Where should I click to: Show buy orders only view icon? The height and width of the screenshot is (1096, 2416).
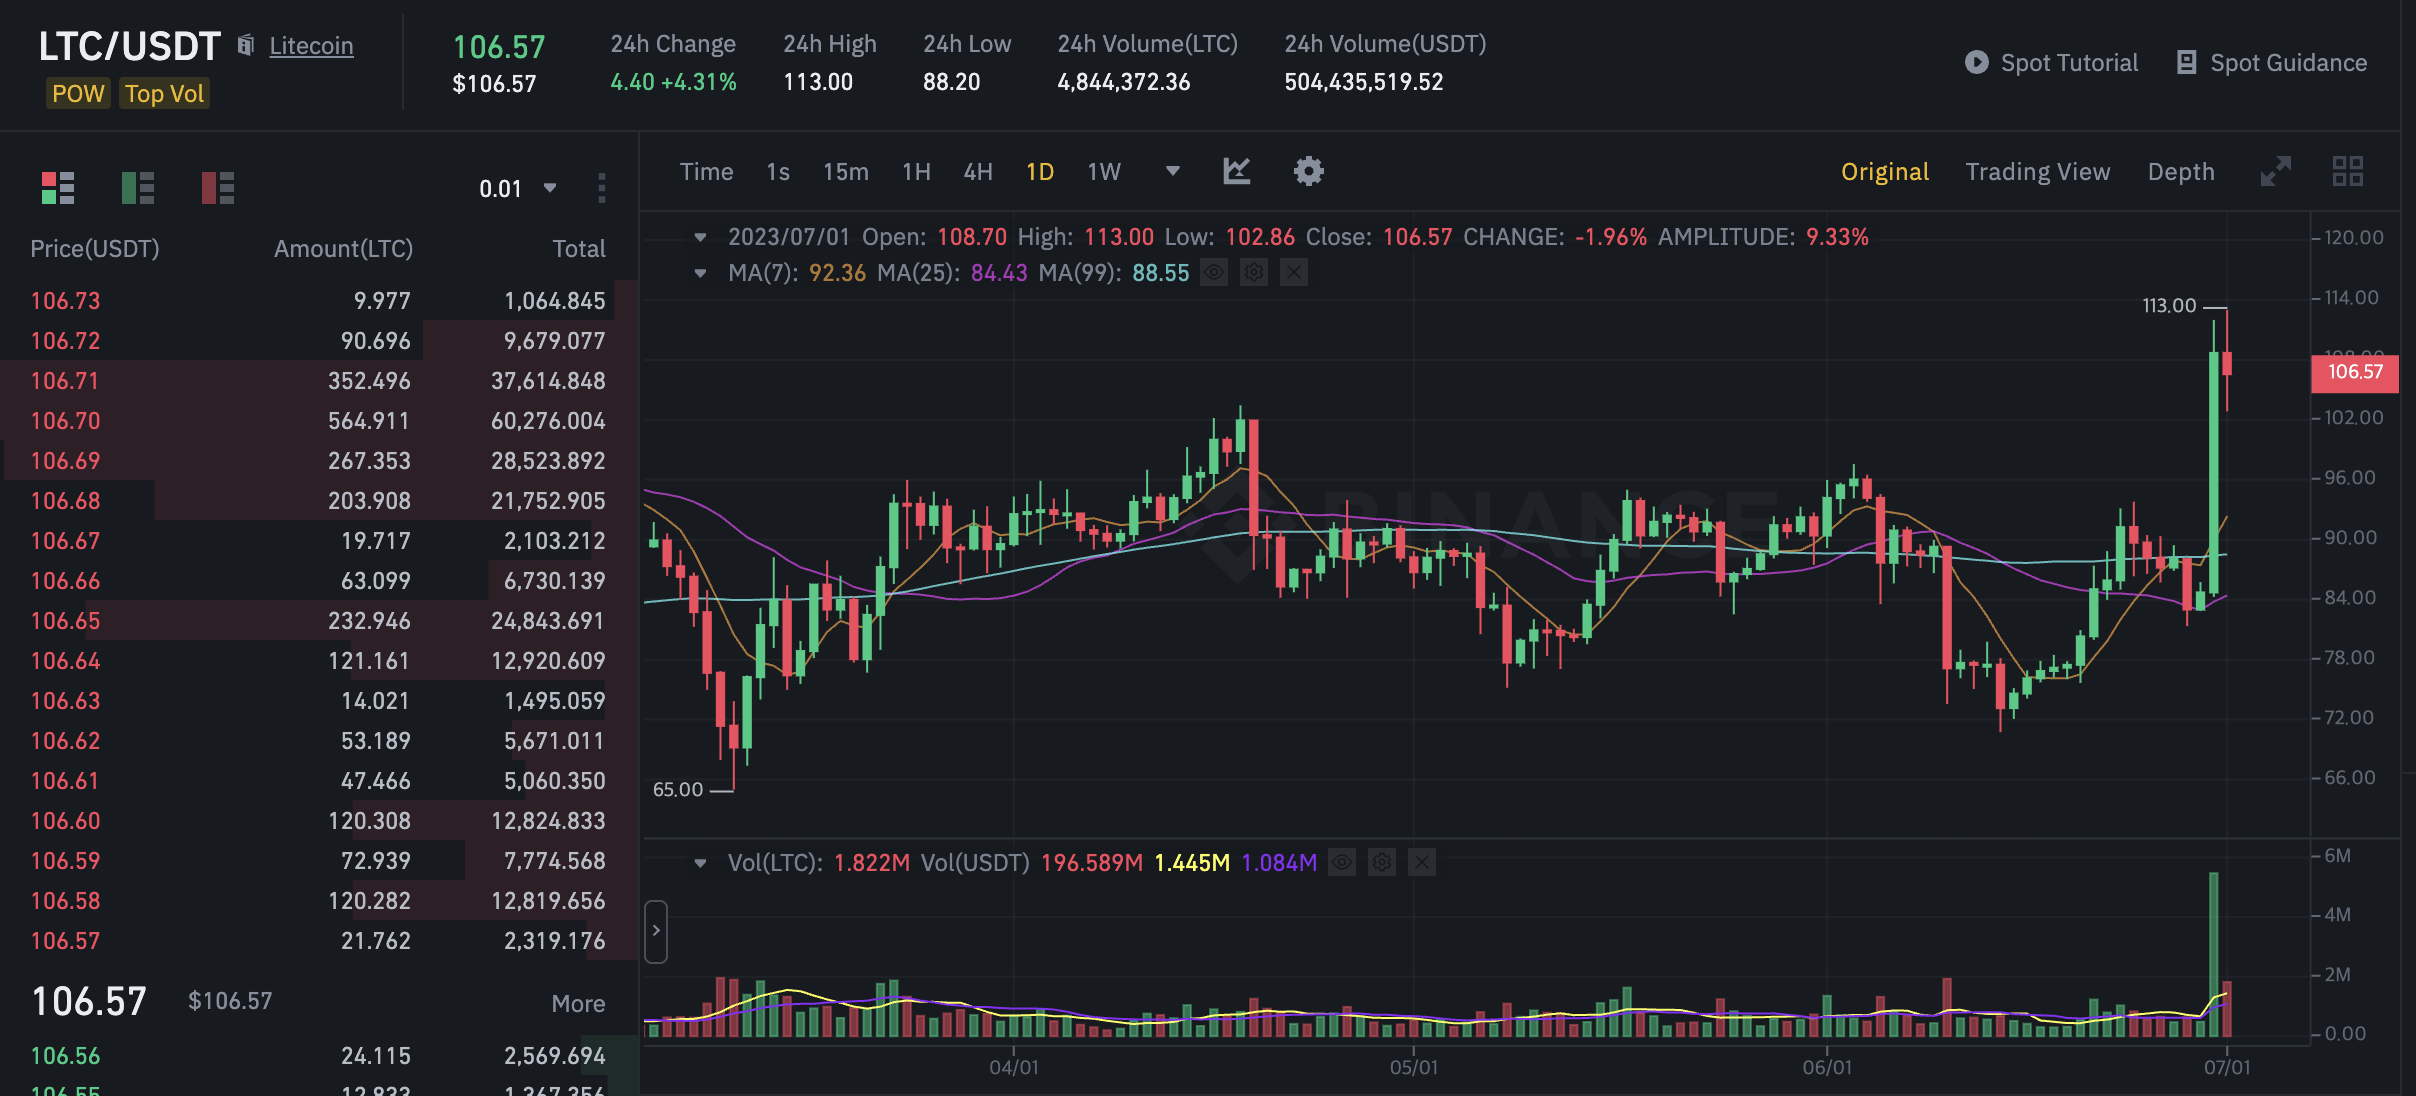(x=138, y=188)
